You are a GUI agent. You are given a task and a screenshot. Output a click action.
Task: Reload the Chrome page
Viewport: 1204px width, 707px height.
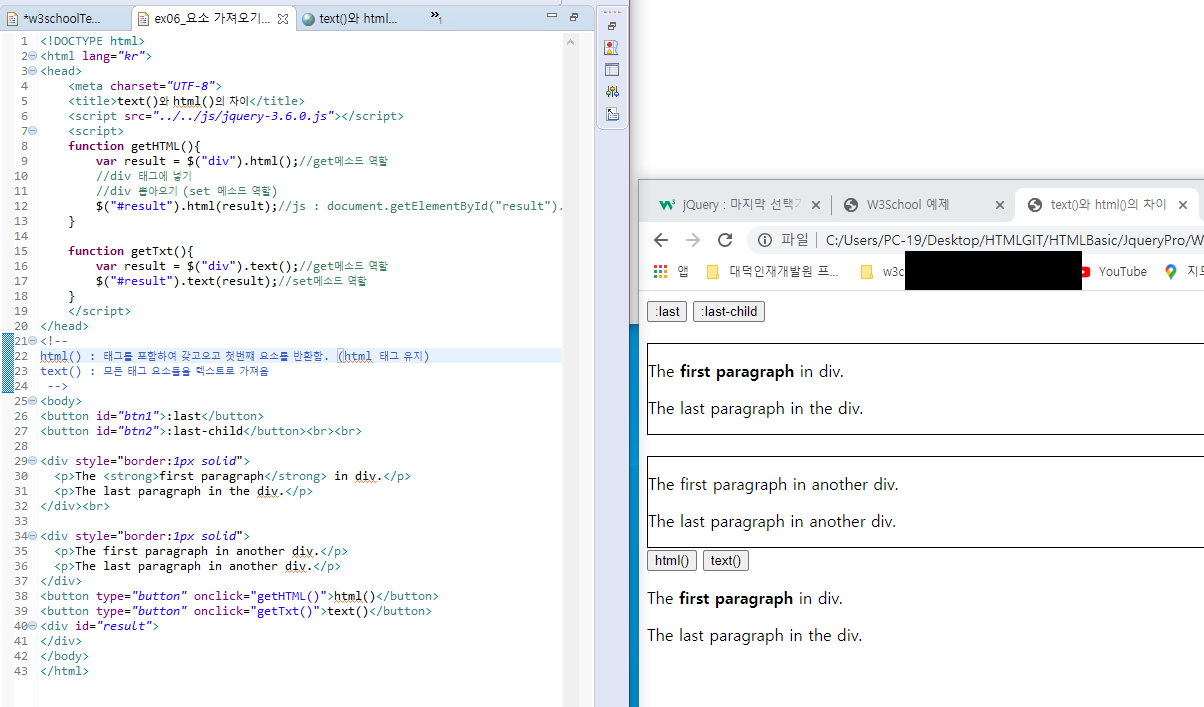(x=726, y=240)
